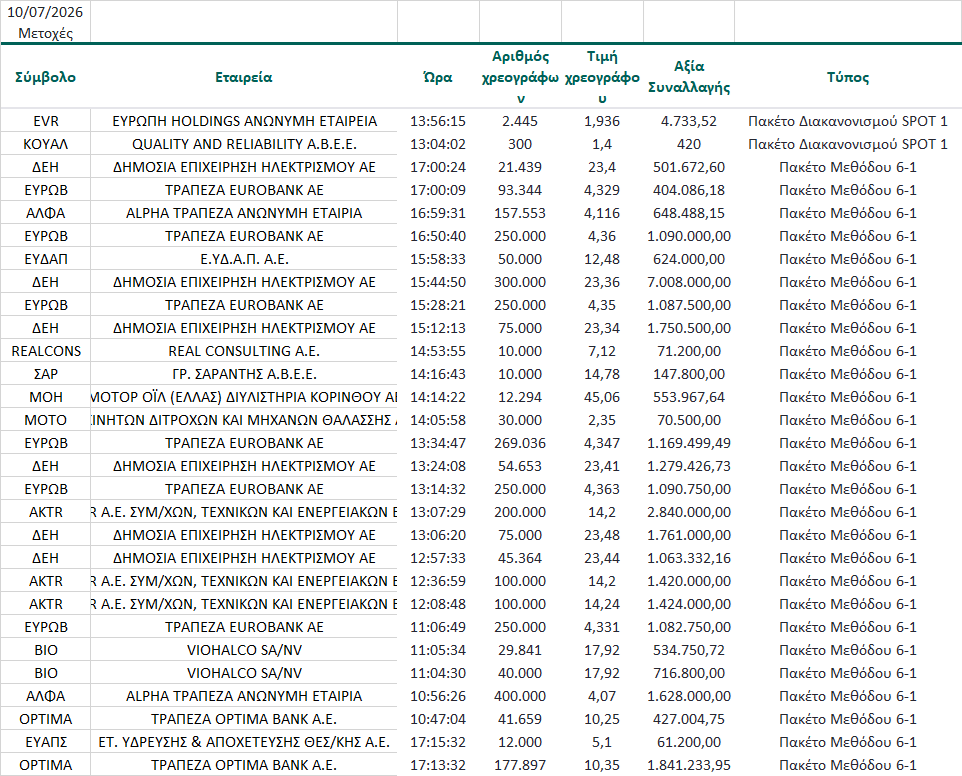The width and height of the screenshot is (962, 776).
Task: Select the time 16:59:31
Action: click(x=438, y=213)
